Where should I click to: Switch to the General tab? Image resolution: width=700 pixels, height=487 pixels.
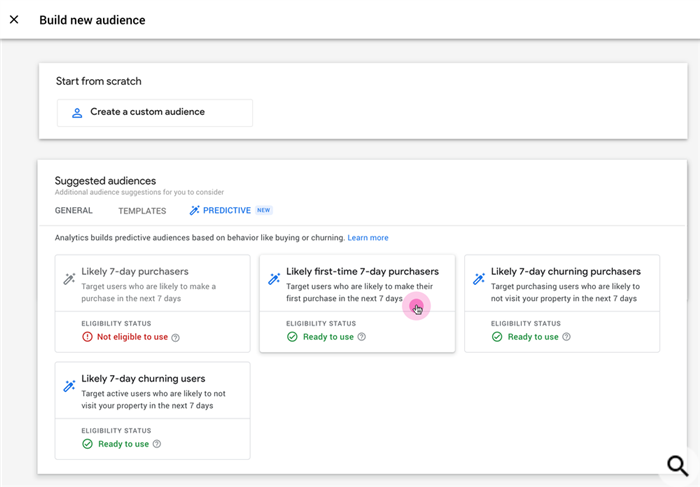(x=73, y=210)
